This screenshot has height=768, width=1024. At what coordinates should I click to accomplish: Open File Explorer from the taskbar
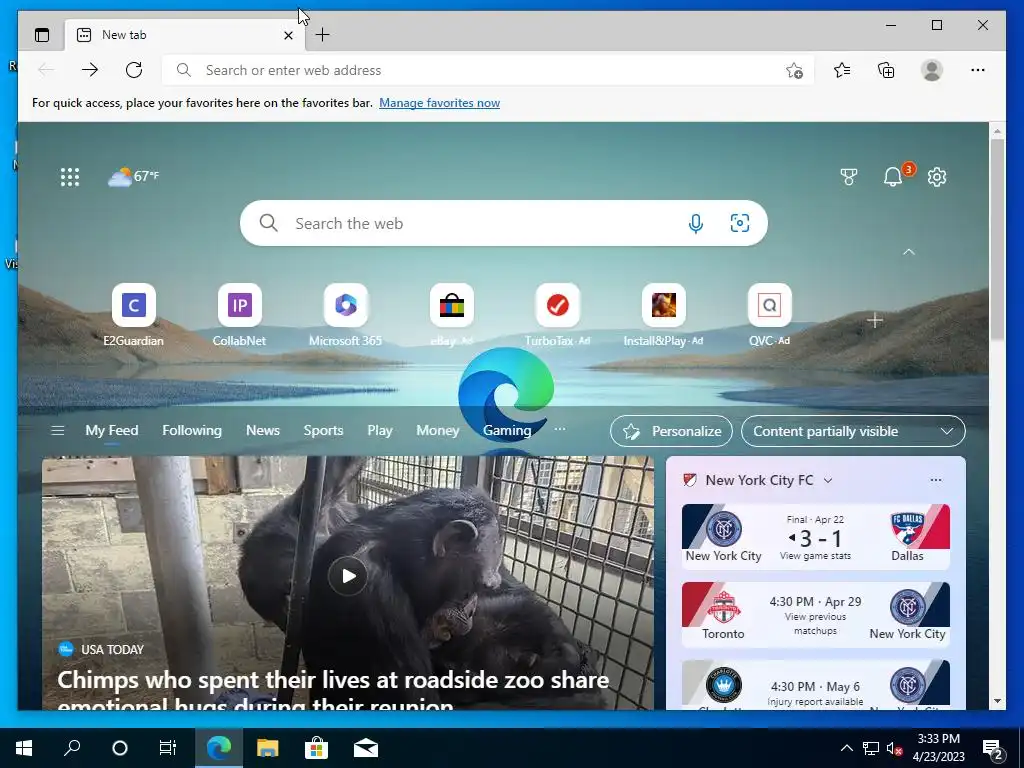267,748
